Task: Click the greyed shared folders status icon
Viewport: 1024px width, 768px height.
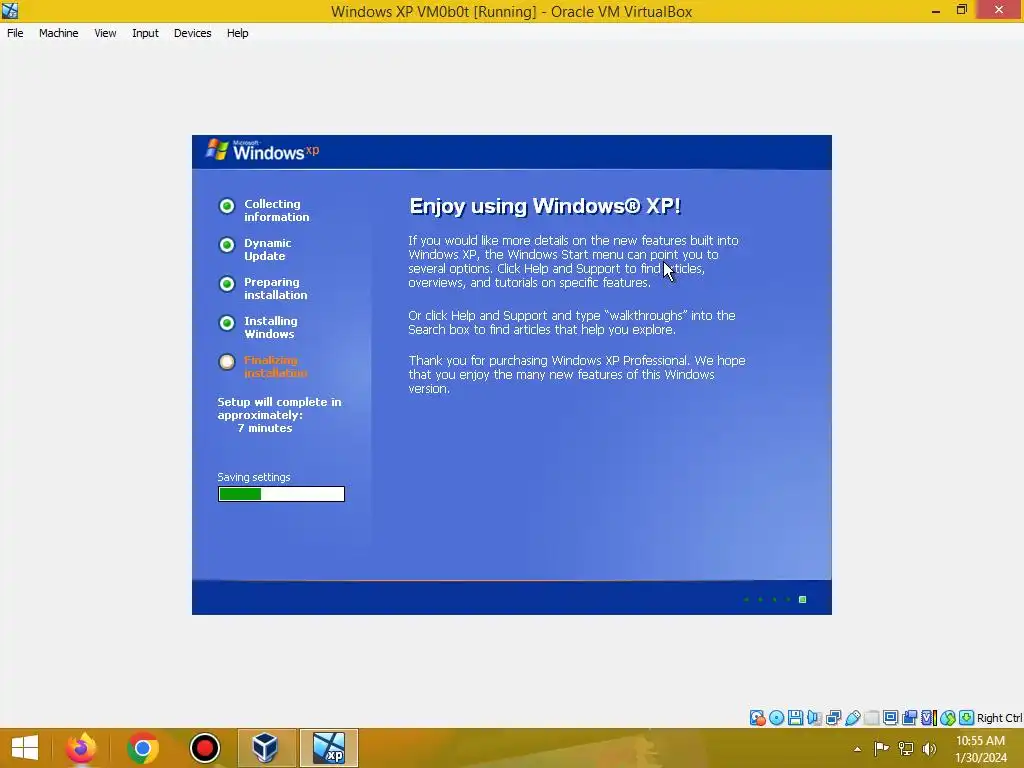Action: click(x=871, y=718)
